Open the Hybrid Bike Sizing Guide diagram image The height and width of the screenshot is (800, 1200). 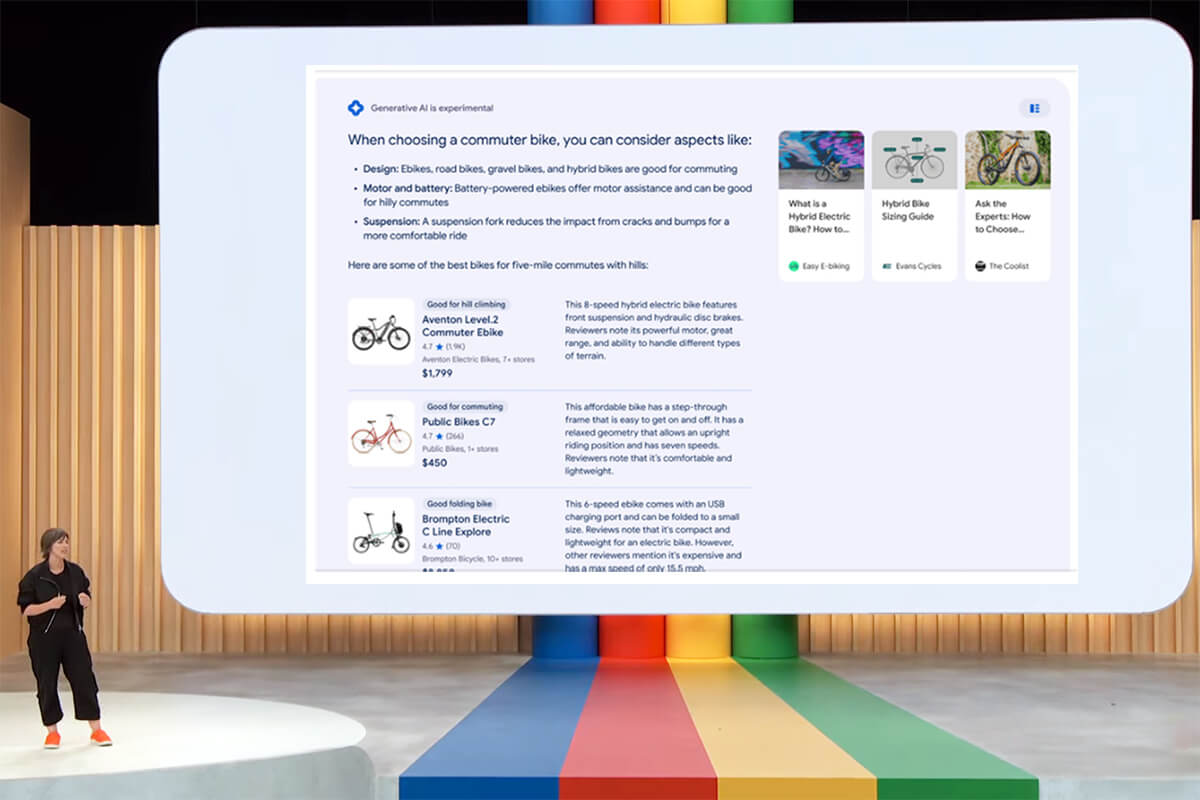[x=914, y=159]
